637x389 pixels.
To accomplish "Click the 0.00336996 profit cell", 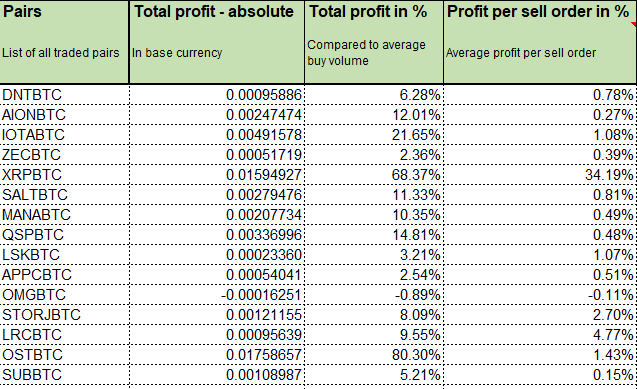I will [x=217, y=234].
